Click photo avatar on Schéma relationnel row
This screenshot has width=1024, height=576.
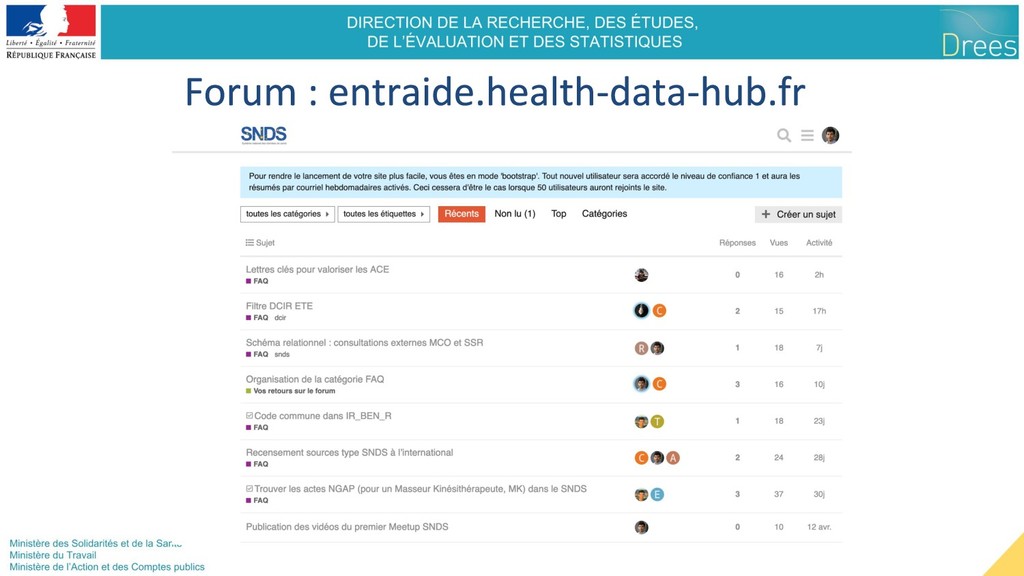click(x=657, y=348)
